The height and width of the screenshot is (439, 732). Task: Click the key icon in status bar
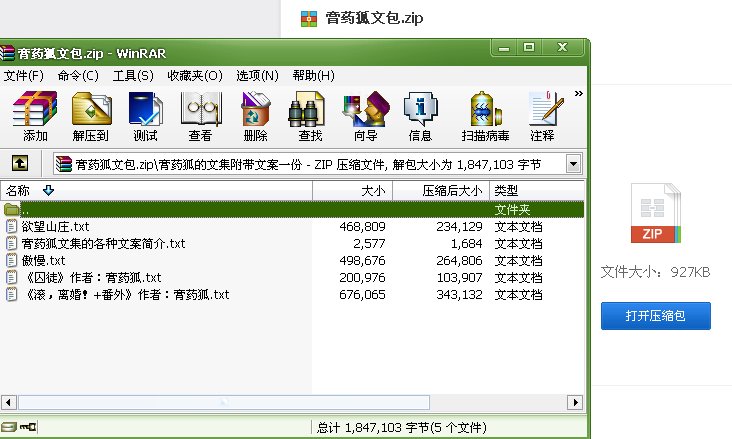[28, 427]
